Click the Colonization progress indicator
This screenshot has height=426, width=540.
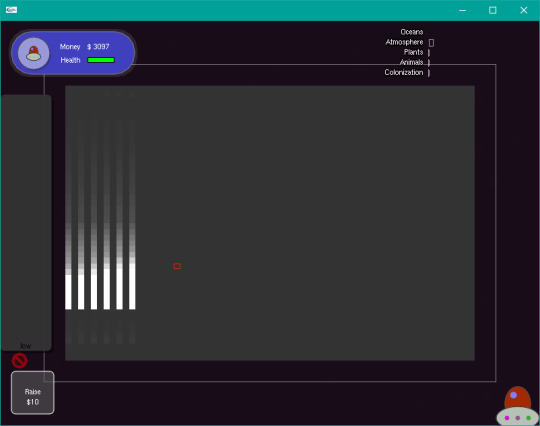(429, 73)
